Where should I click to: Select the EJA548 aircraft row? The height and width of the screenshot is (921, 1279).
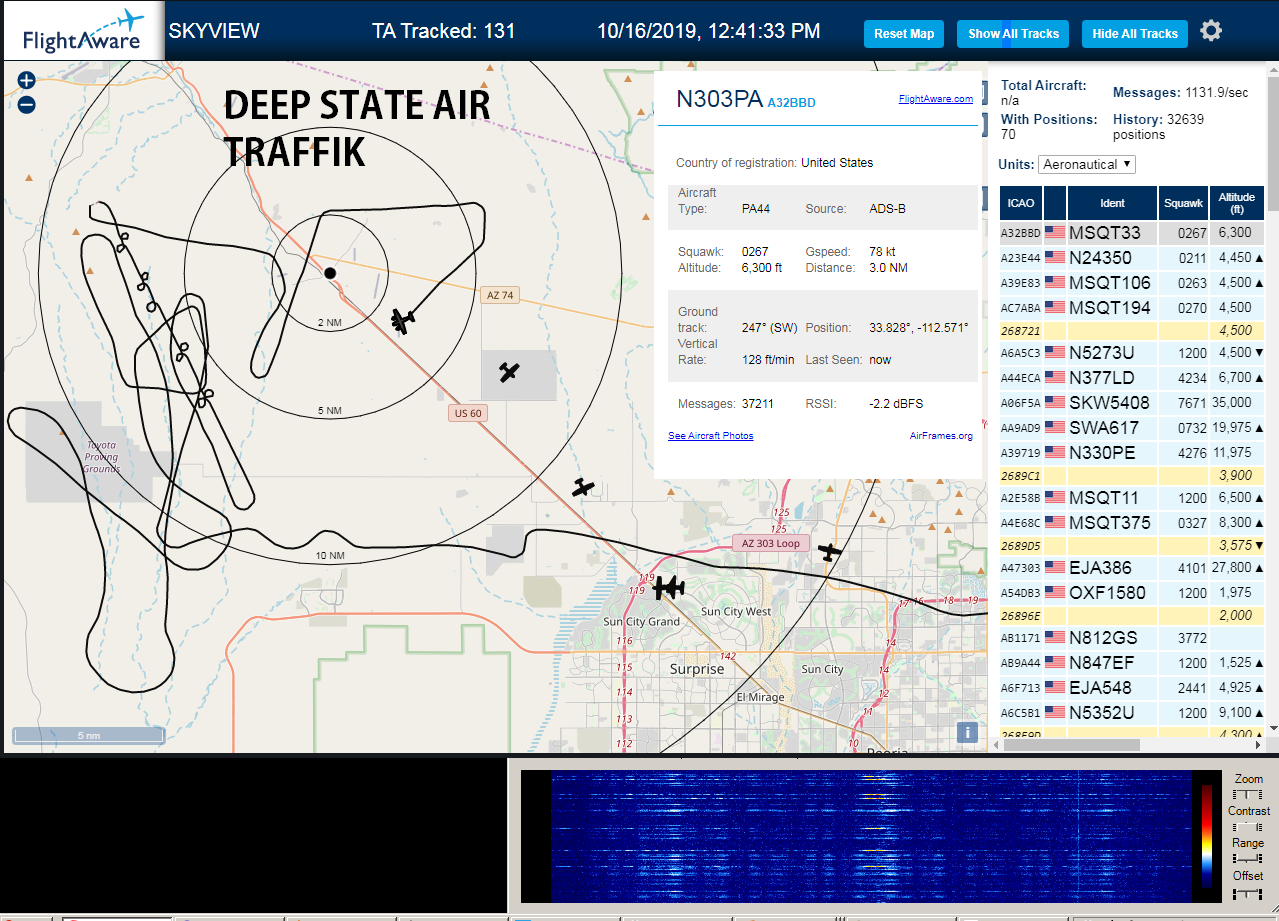coord(1132,688)
